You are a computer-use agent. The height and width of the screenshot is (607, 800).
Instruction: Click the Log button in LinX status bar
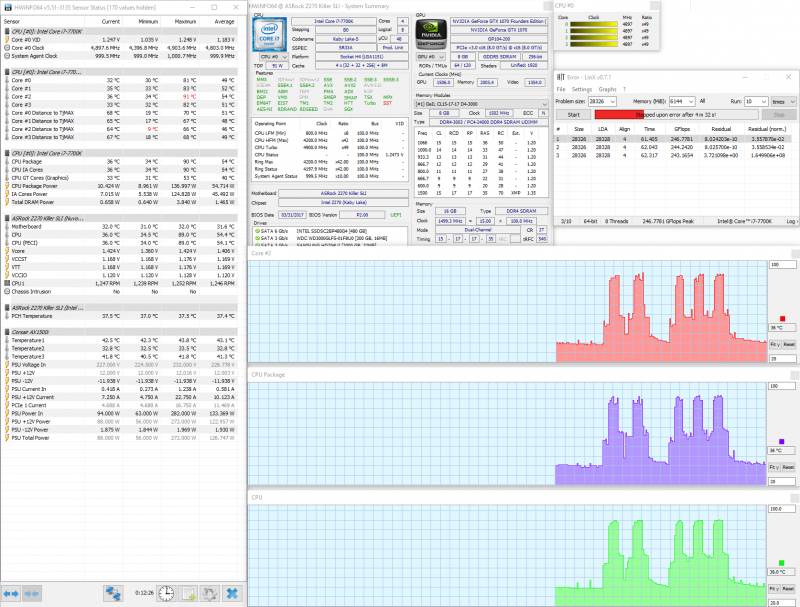(x=791, y=221)
